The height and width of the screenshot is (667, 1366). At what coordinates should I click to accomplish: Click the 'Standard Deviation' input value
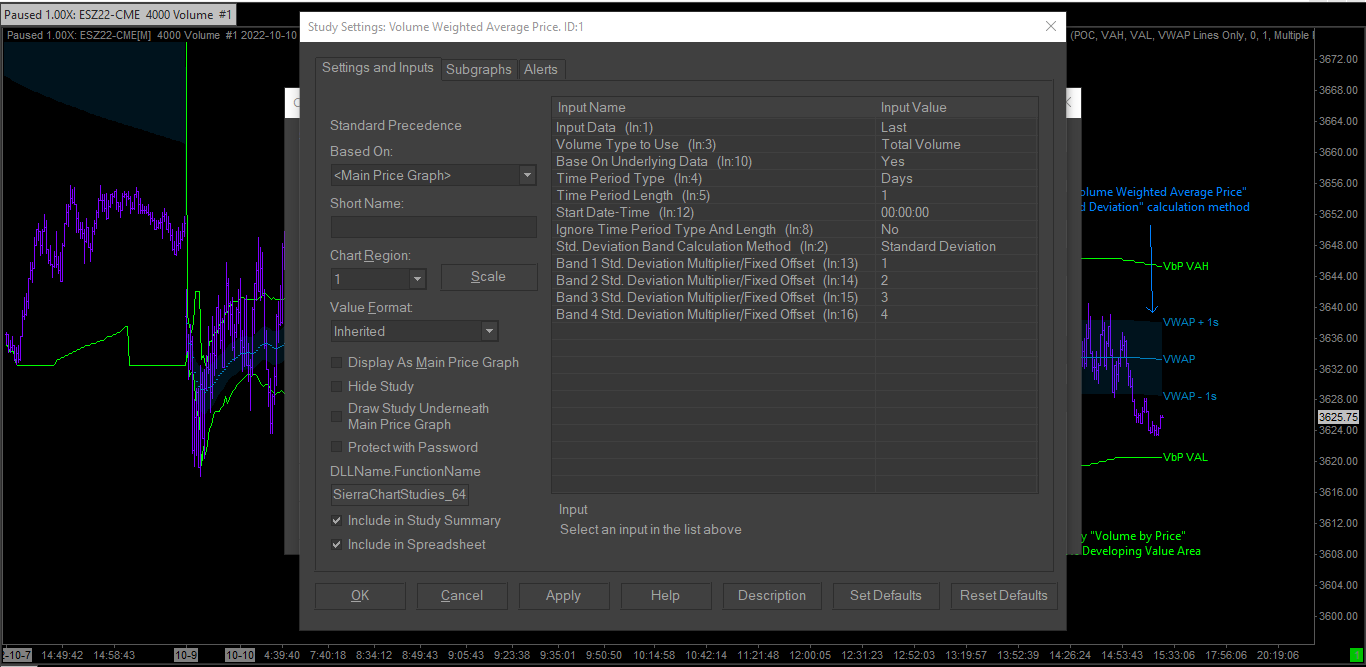(x=938, y=246)
